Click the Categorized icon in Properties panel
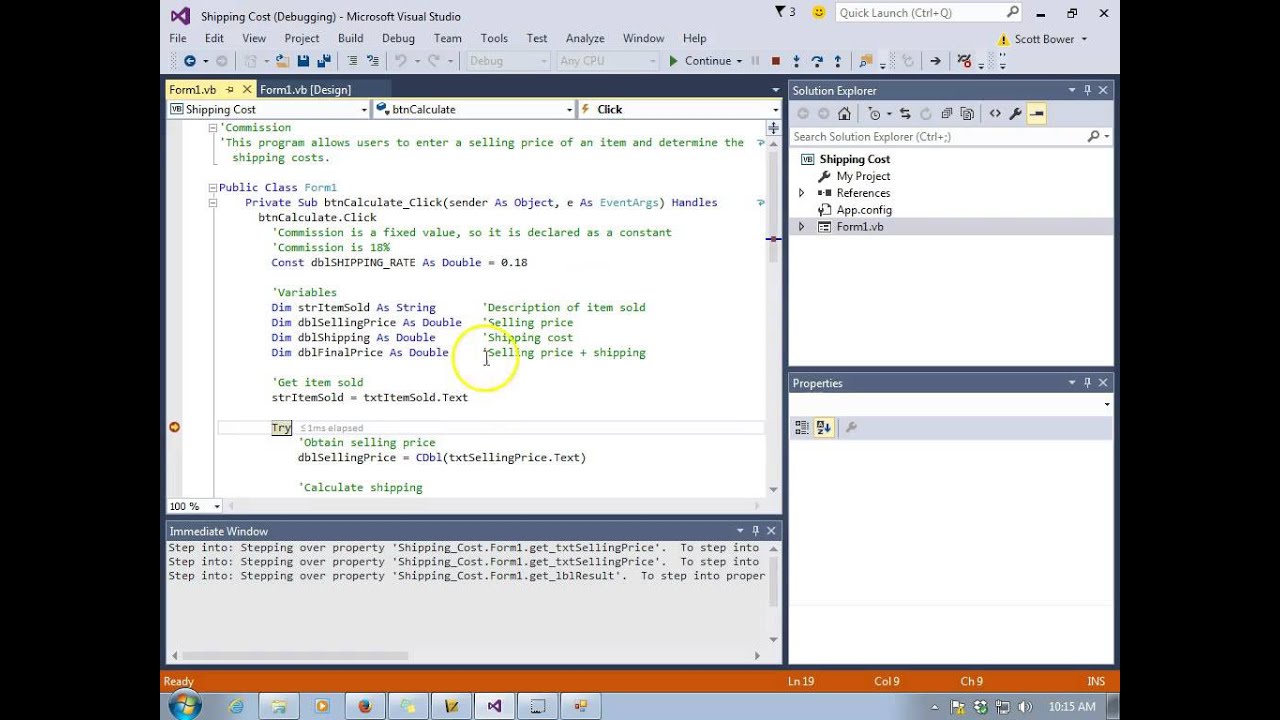The image size is (1280, 720). (802, 428)
